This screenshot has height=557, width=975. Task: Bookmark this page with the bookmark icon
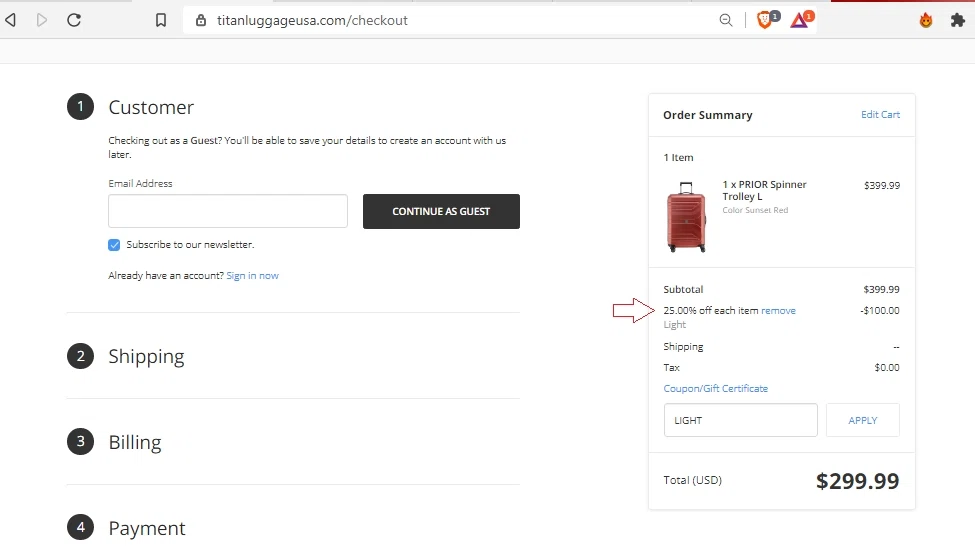[161, 20]
